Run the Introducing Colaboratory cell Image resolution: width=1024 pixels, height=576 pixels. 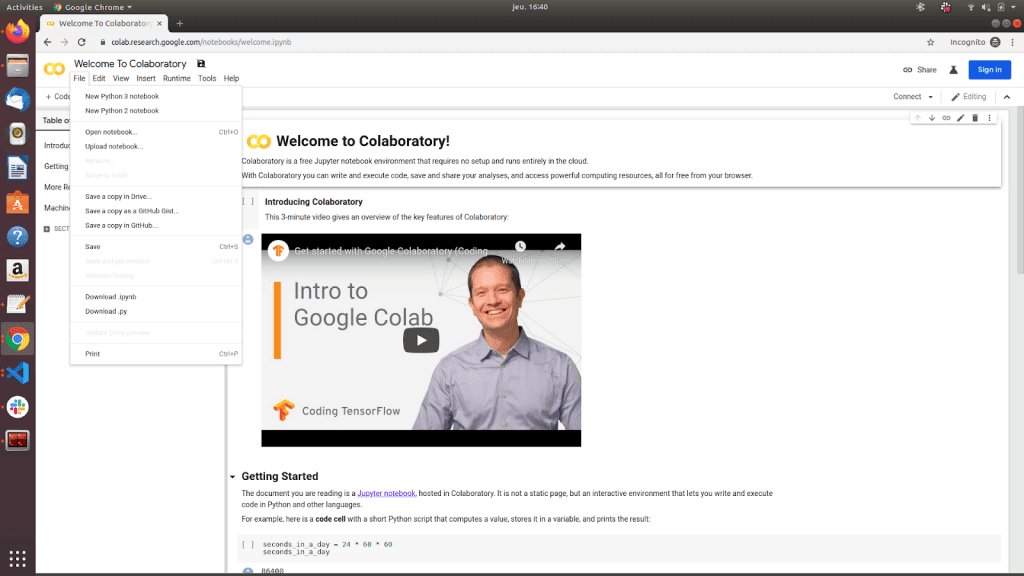[248, 202]
